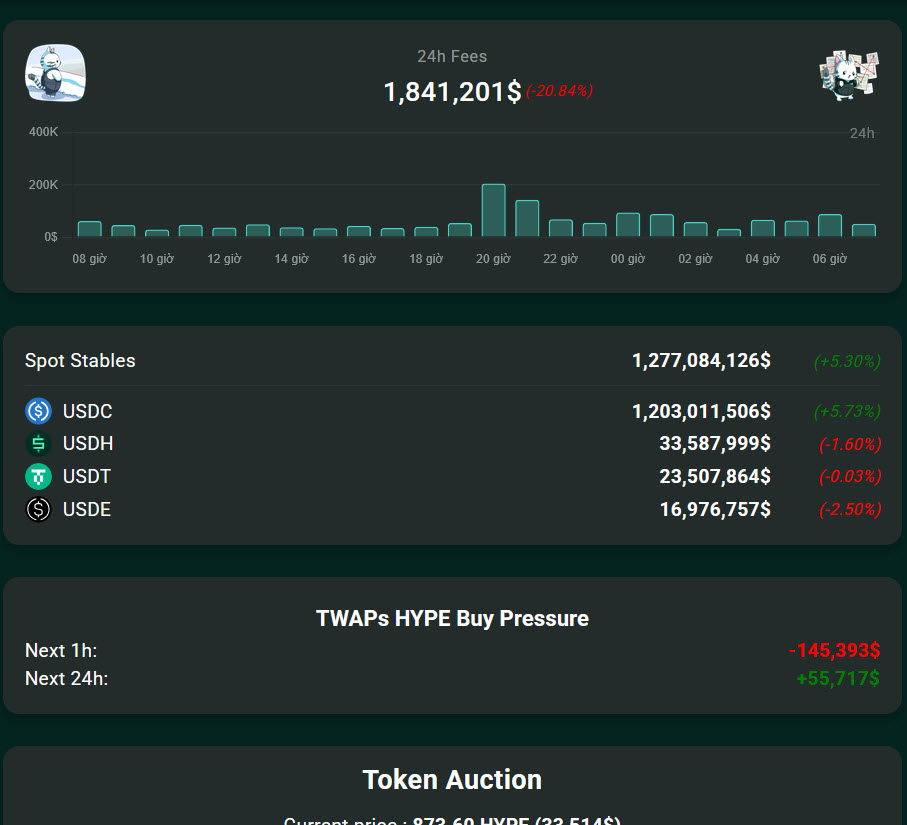Click the USDE amount 16,976,757$

pos(714,510)
